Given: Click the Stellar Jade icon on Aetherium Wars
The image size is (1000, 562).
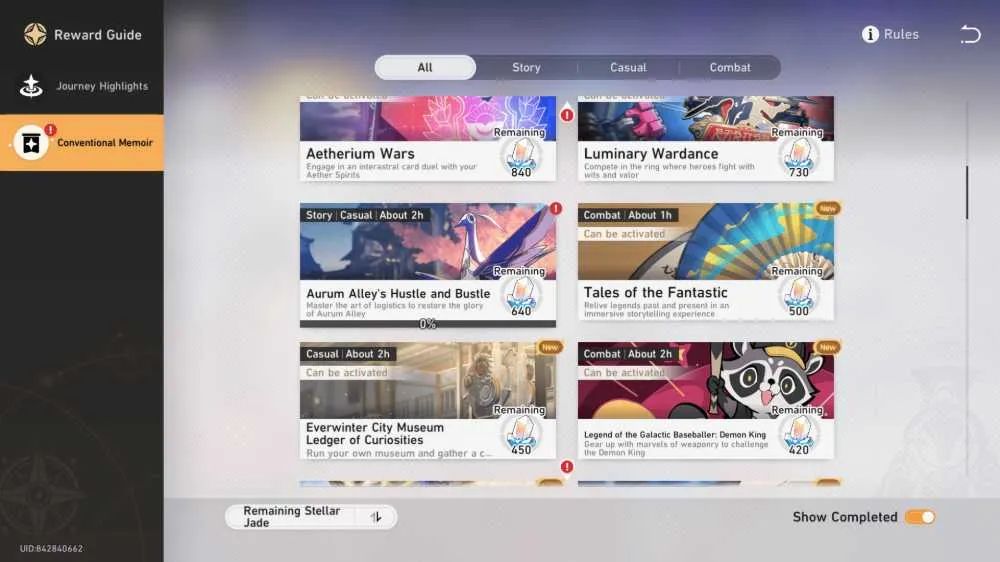Looking at the screenshot, I should tap(520, 154).
